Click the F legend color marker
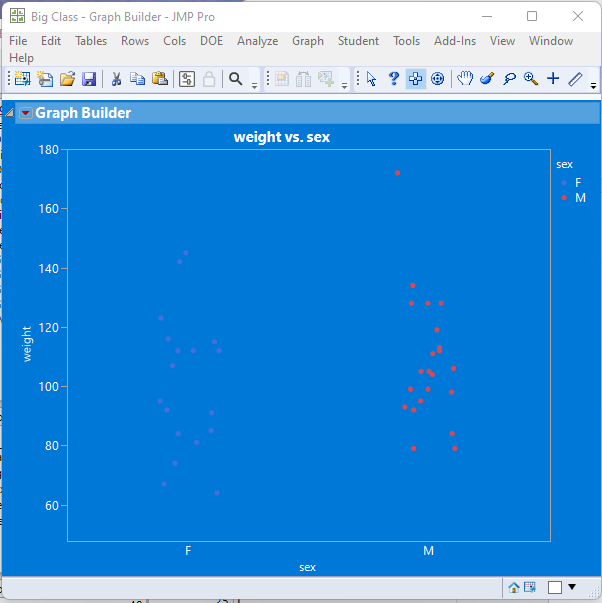Screen dimensions: 602x603 click(x=564, y=183)
